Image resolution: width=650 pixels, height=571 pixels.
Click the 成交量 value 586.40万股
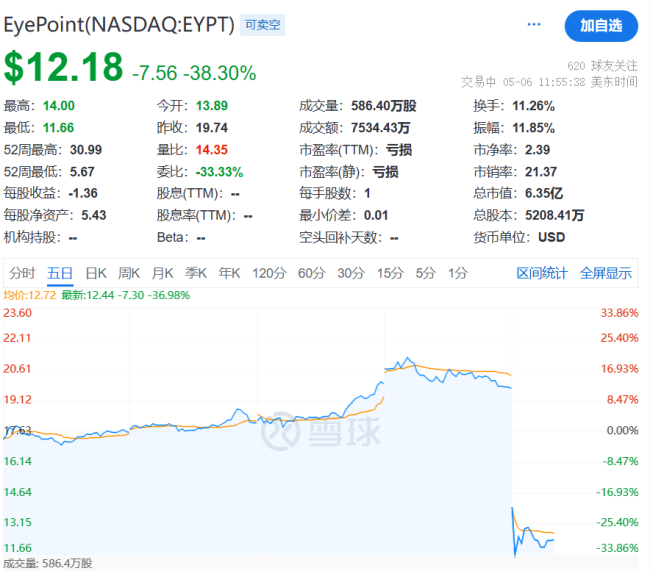tap(383, 106)
